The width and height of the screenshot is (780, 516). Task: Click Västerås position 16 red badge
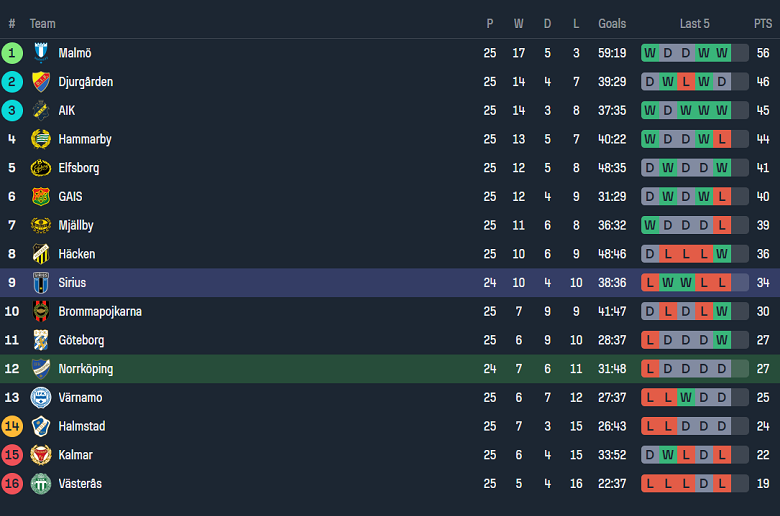[x=12, y=484]
